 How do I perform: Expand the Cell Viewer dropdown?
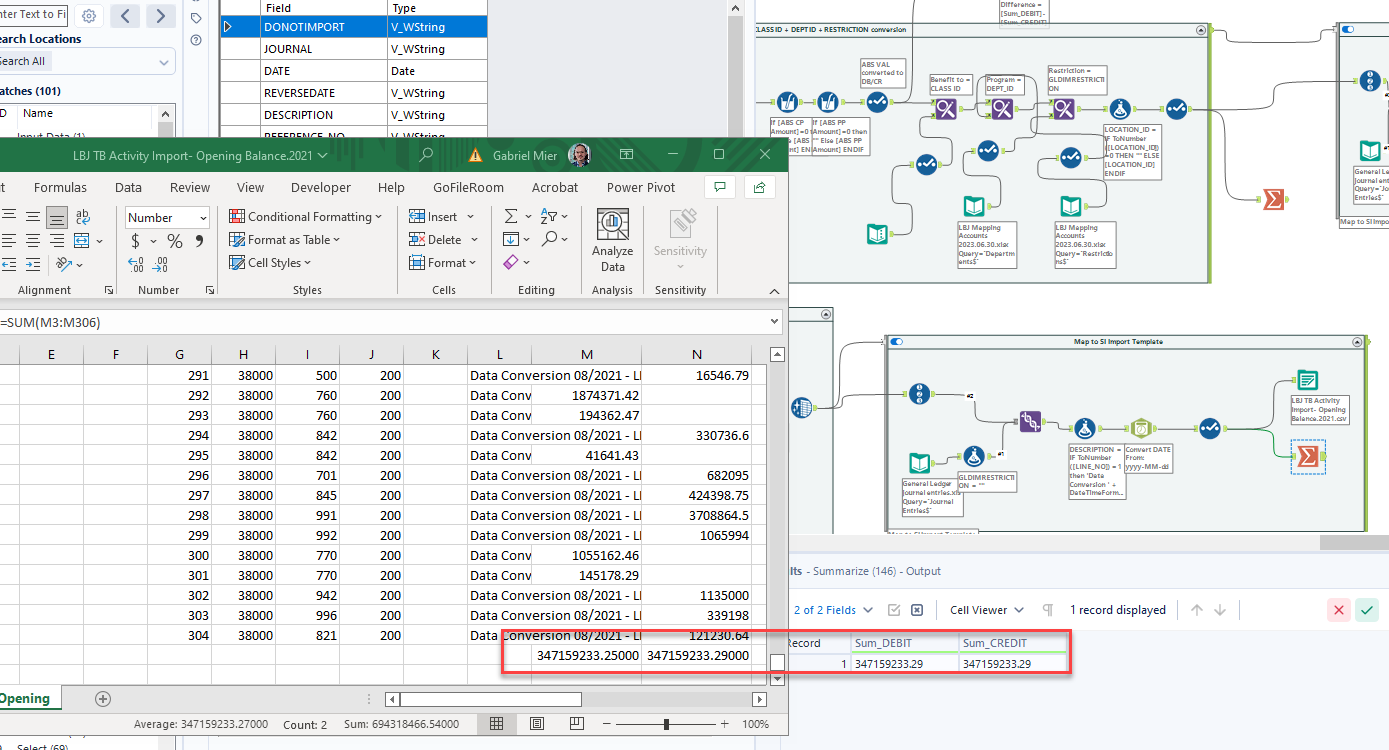(x=987, y=610)
